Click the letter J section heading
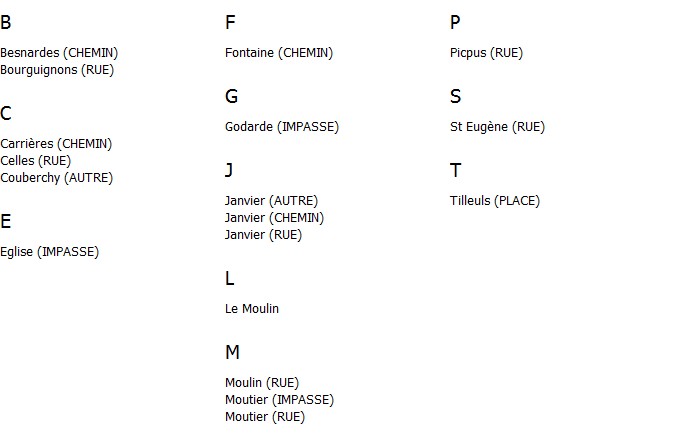 tap(229, 170)
